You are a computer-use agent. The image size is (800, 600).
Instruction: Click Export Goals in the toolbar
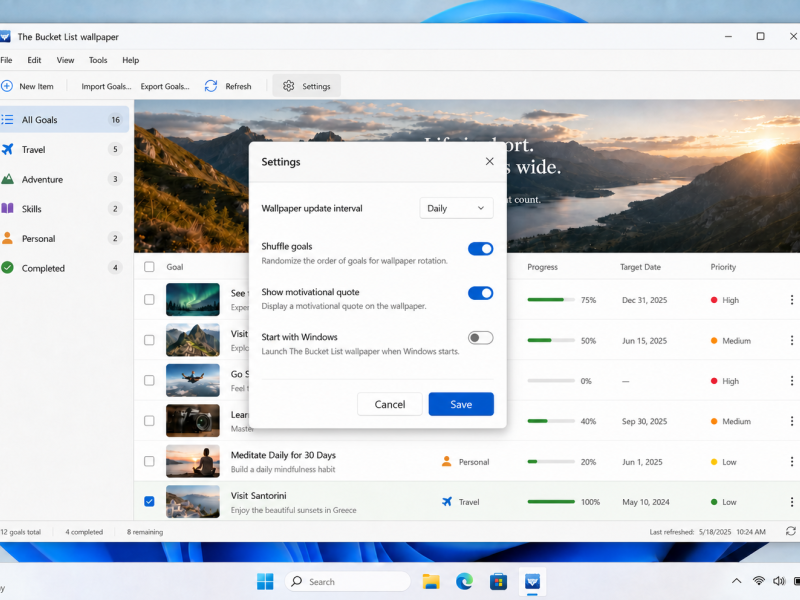(x=165, y=86)
